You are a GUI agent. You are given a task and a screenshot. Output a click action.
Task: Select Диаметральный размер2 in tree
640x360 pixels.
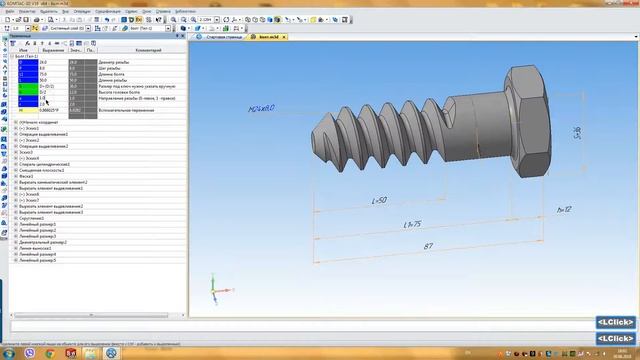[x=43, y=242]
